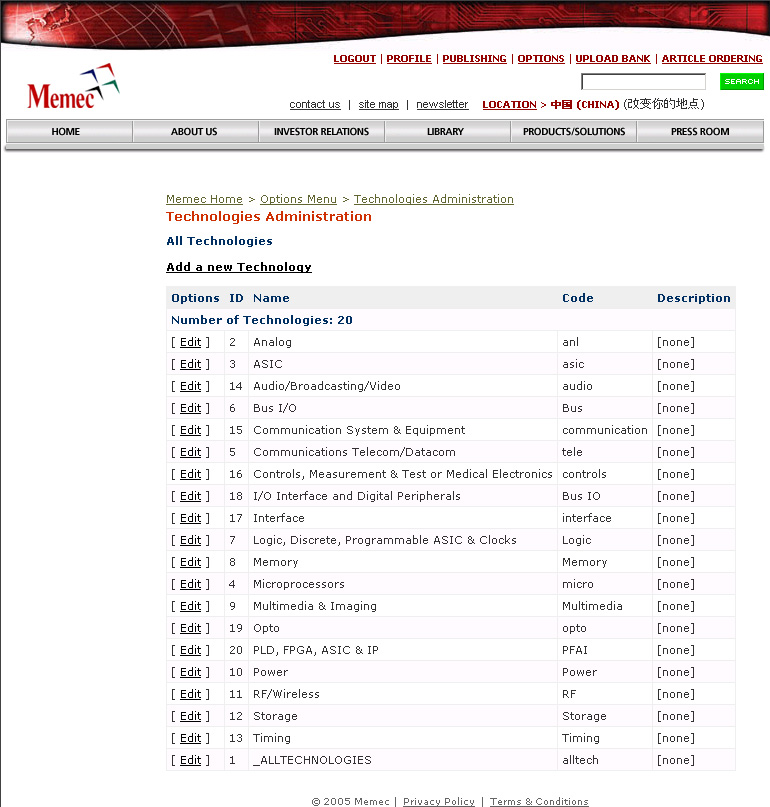This screenshot has width=770, height=807.
Task: Click the Memec logo
Action: coord(73,86)
